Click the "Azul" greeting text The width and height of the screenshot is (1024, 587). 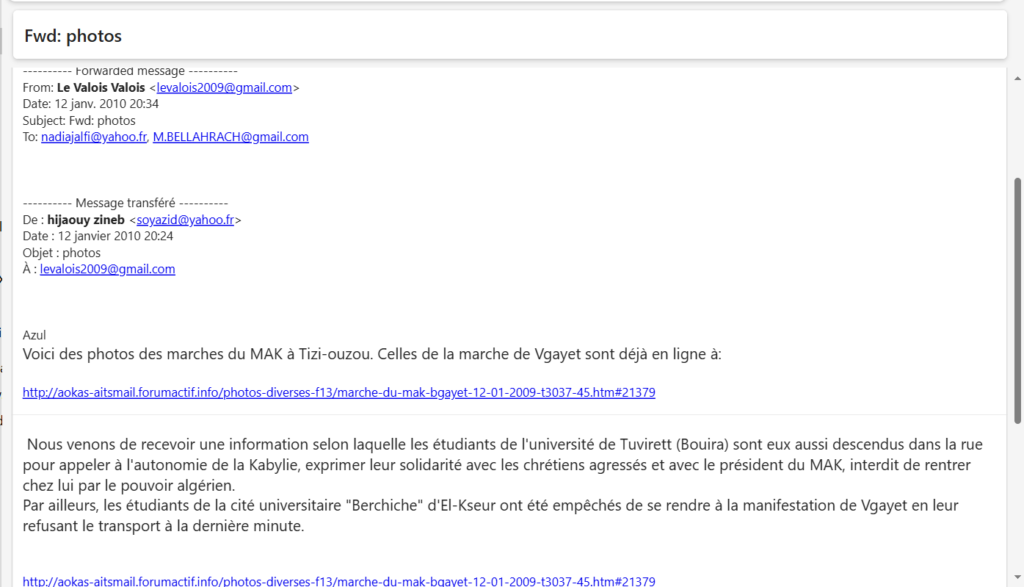(34, 335)
